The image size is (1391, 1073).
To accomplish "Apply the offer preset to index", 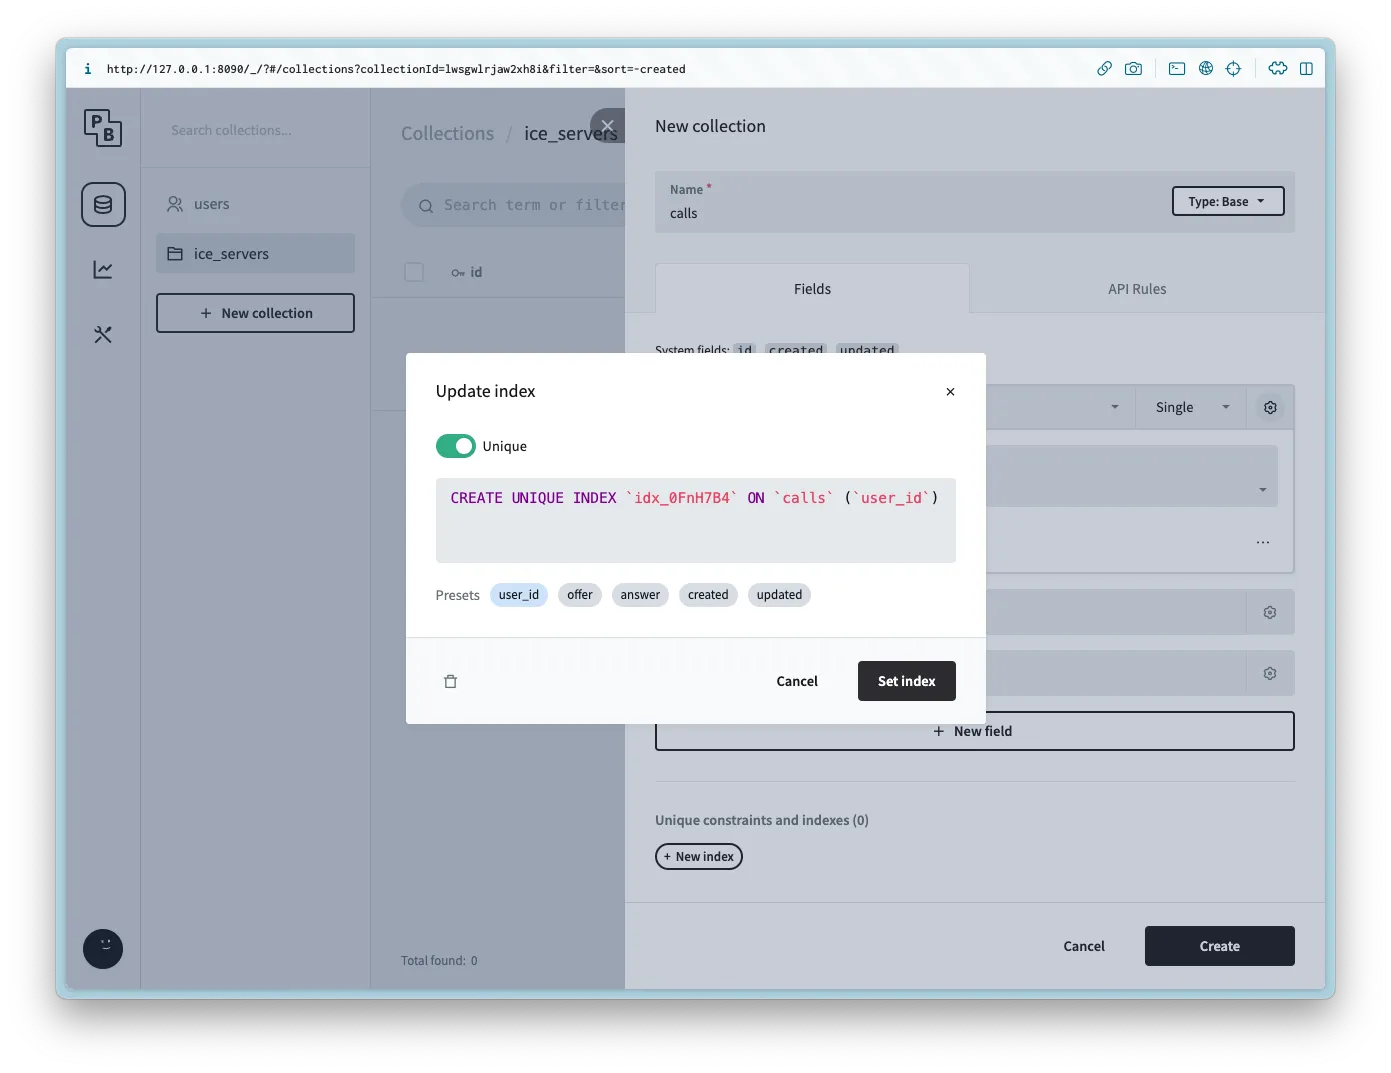I will point(579,595).
